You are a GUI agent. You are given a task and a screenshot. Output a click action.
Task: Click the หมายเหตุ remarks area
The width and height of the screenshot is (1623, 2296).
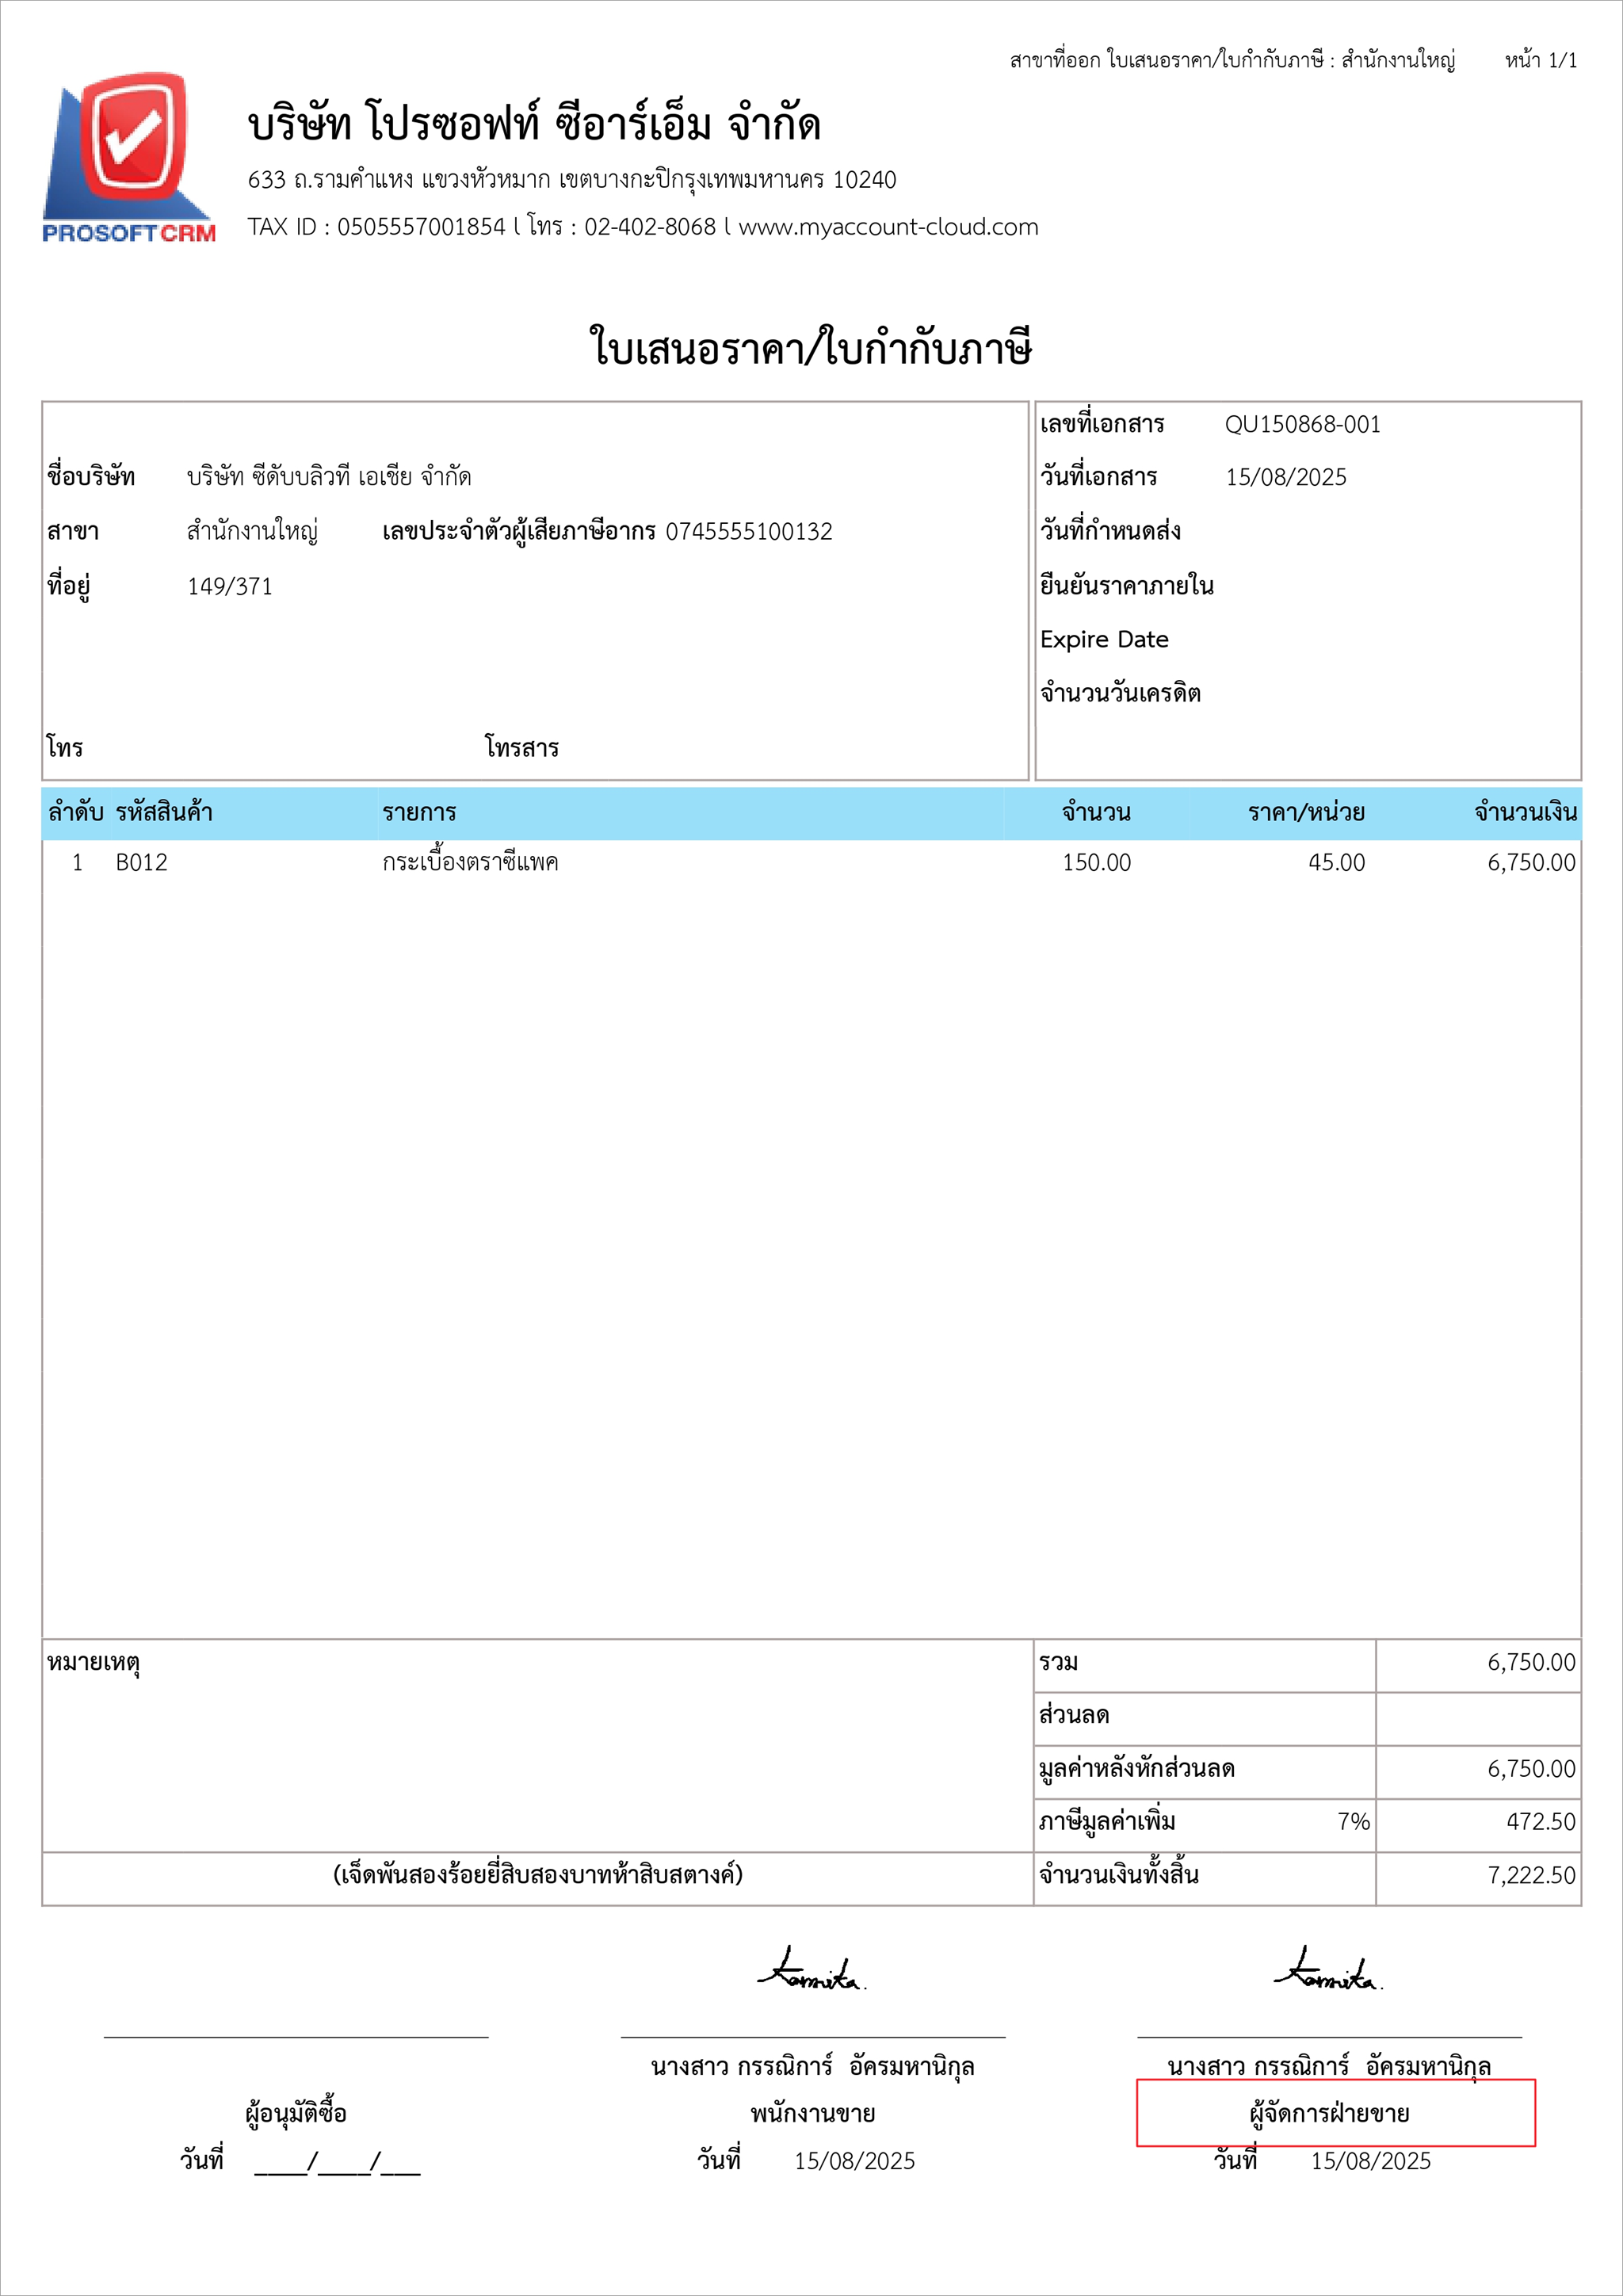pyautogui.click(x=93, y=1662)
